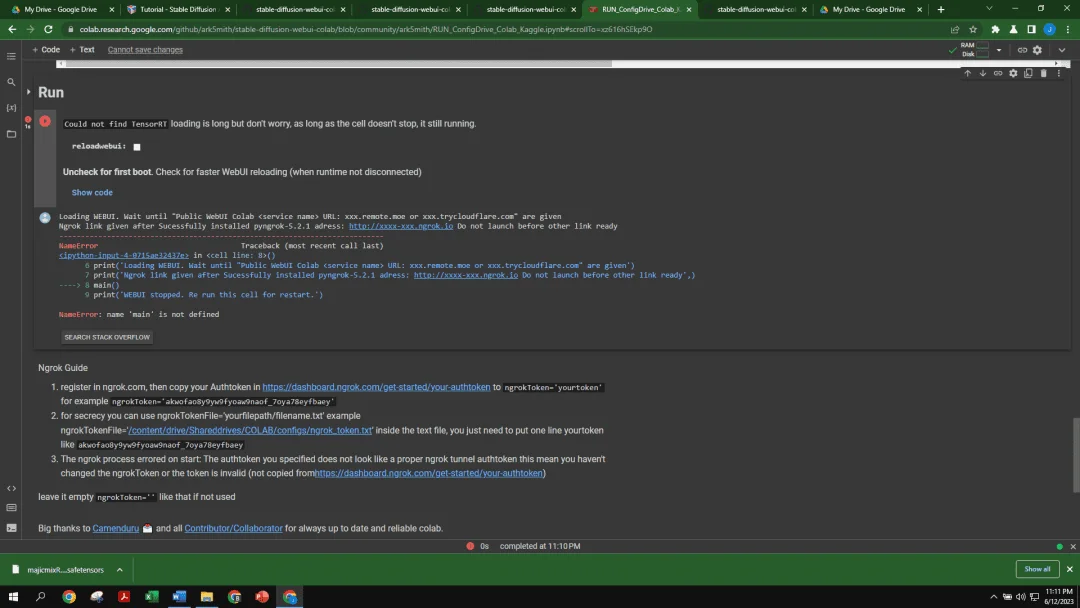Open the find and replace search icon

coord(11,82)
